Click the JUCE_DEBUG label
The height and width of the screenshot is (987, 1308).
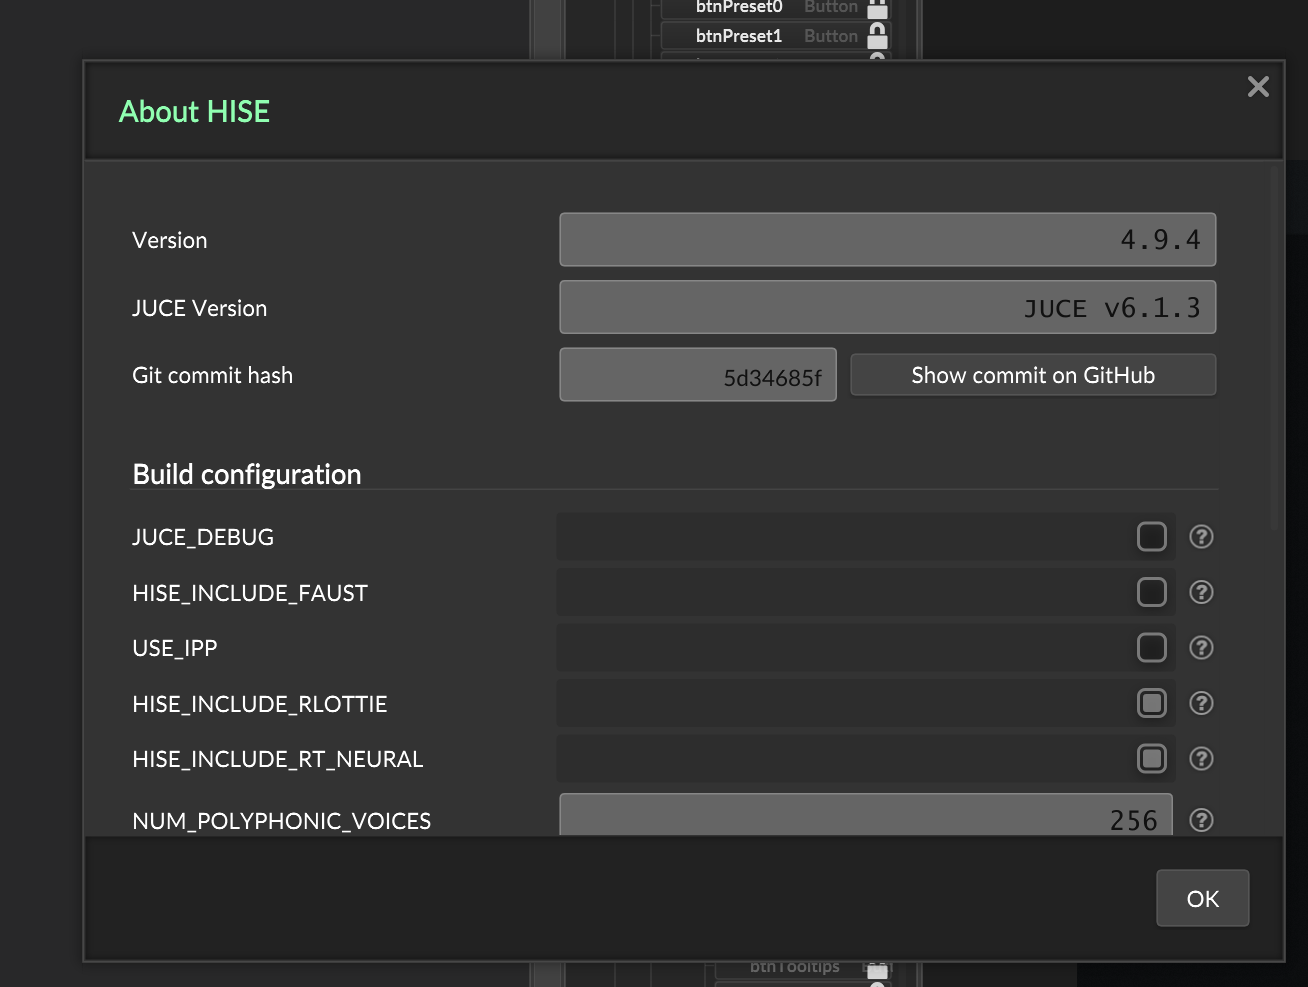tap(203, 537)
